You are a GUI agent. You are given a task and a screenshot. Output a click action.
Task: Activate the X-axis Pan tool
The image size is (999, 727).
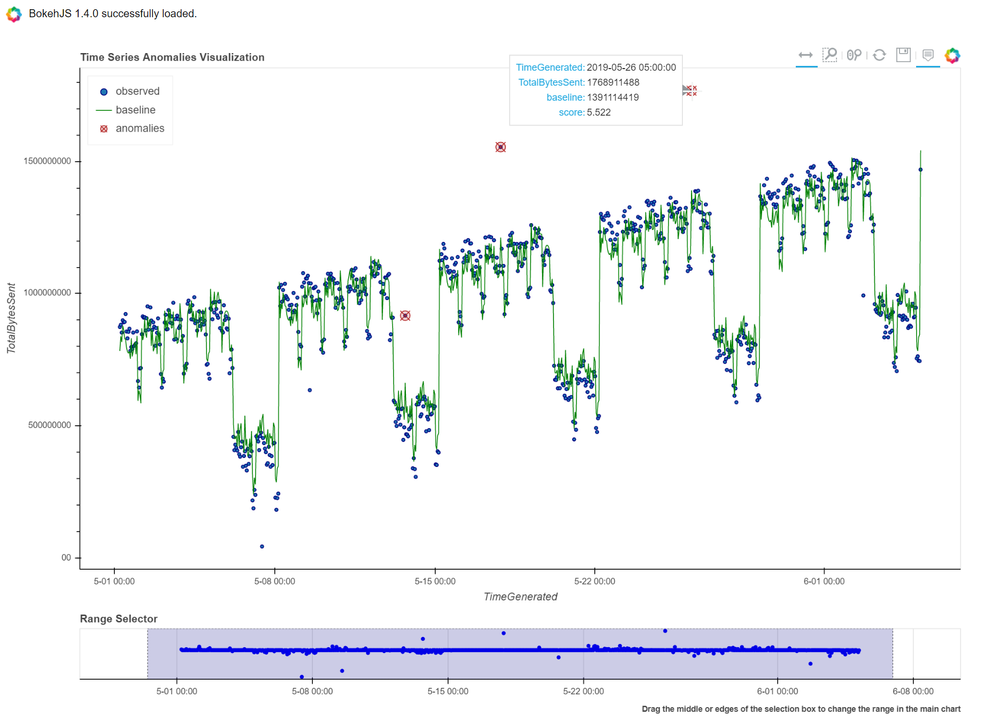(806, 55)
